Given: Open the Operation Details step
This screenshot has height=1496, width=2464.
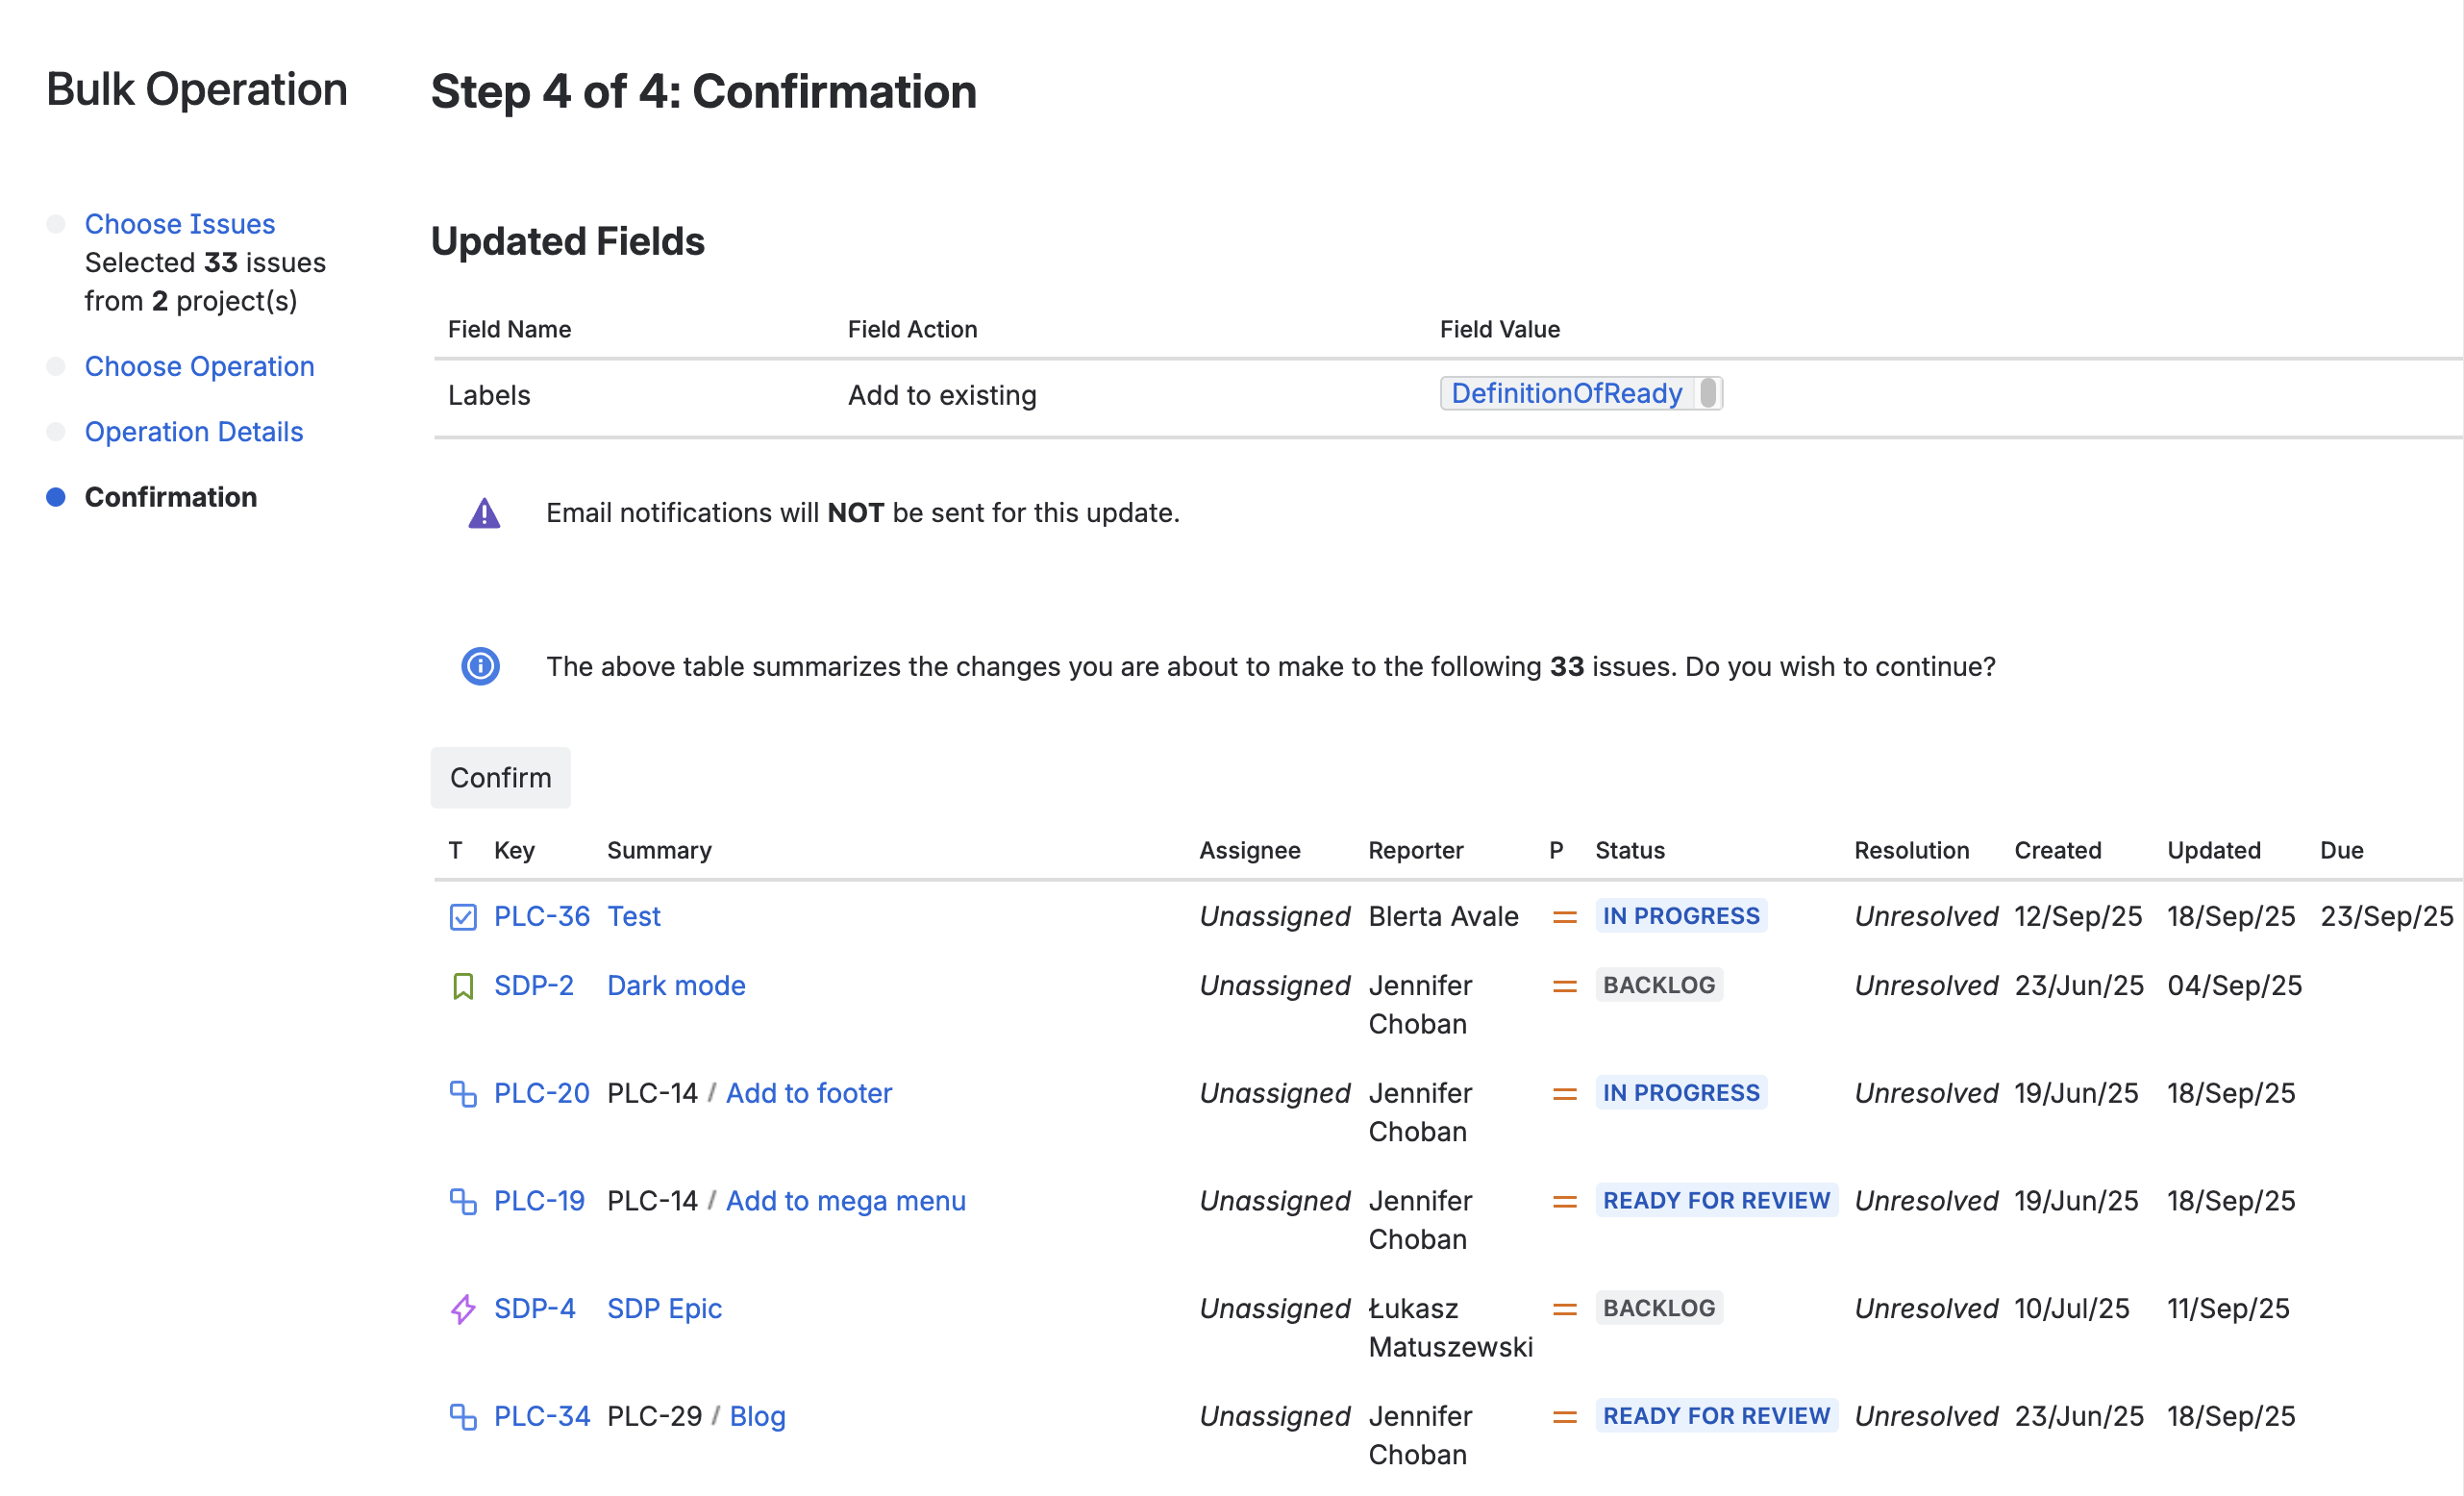Looking at the screenshot, I should pos(193,432).
